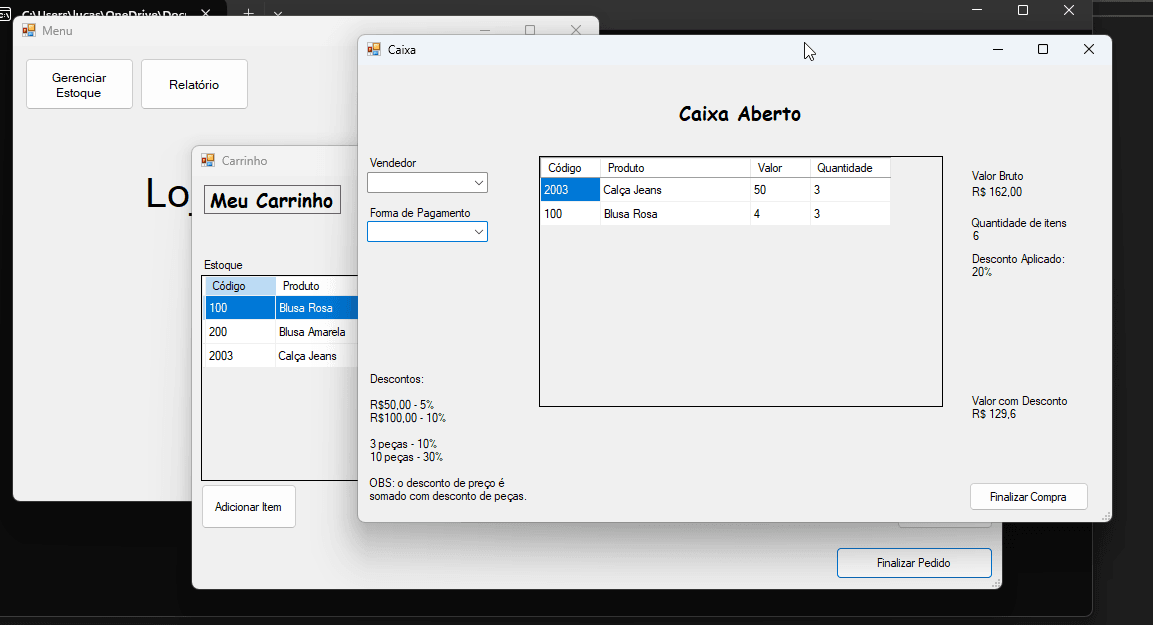This screenshot has height=625, width=1153.
Task: Select the Calça Jeans row in Caixa grid
Action: click(x=715, y=190)
